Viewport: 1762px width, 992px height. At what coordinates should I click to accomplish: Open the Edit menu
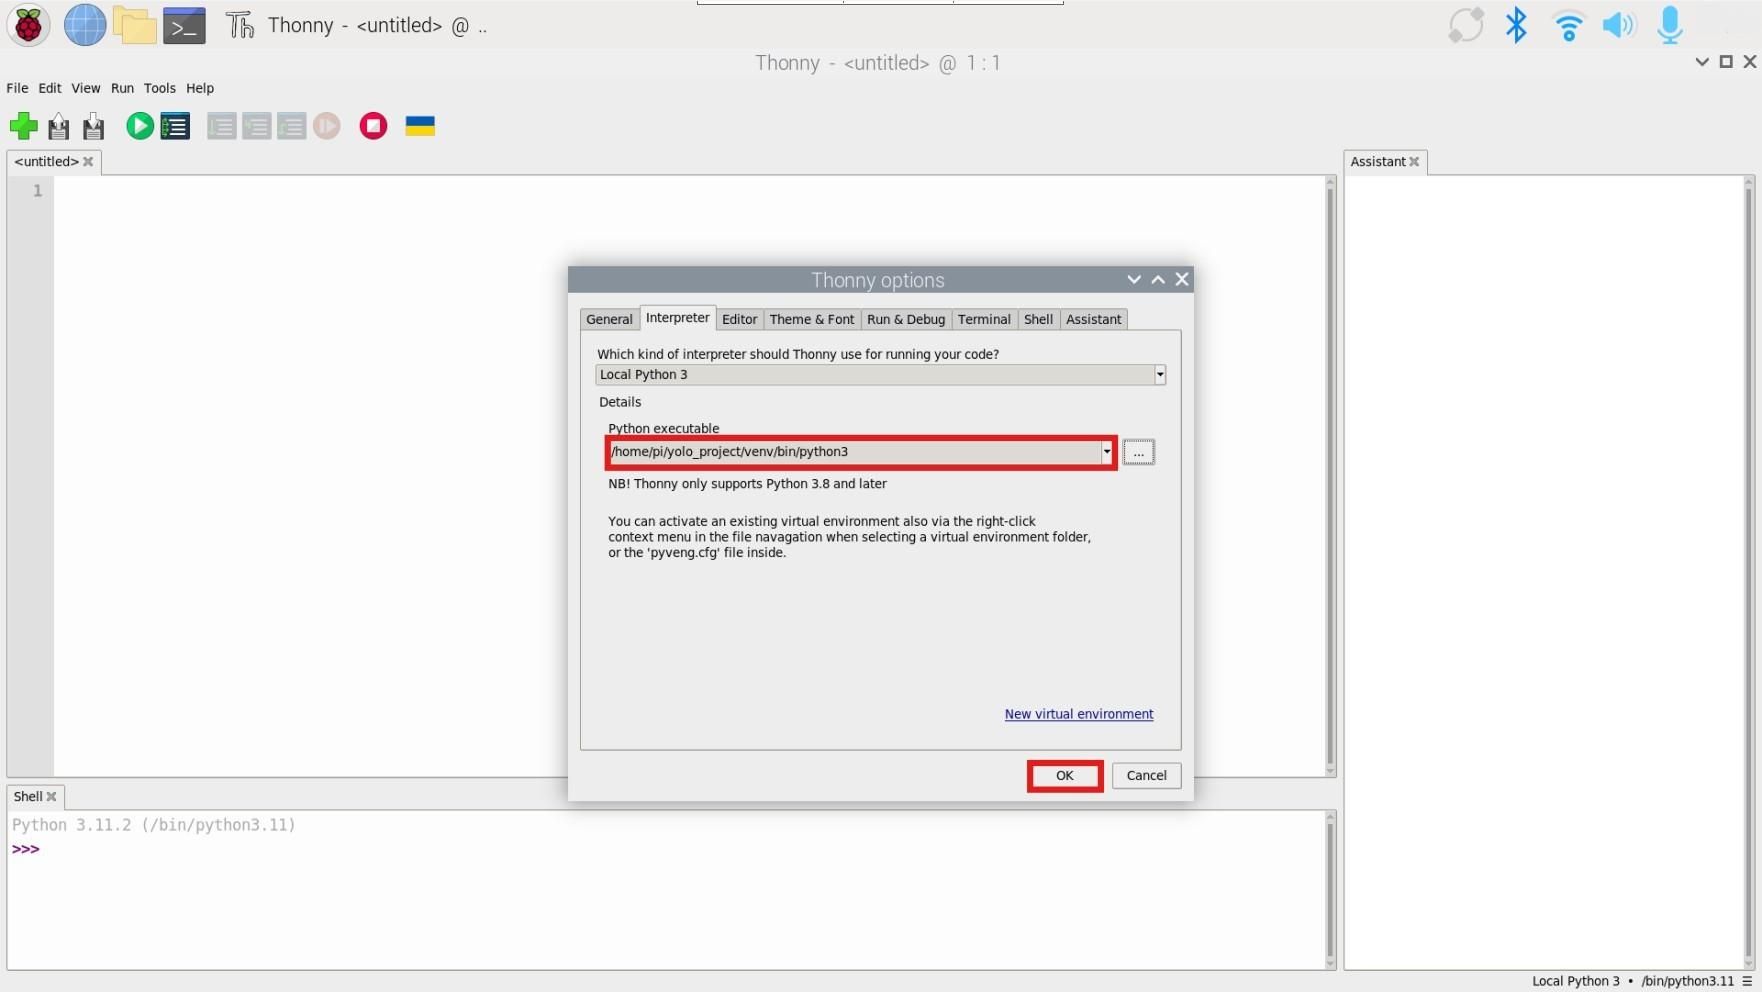click(50, 88)
